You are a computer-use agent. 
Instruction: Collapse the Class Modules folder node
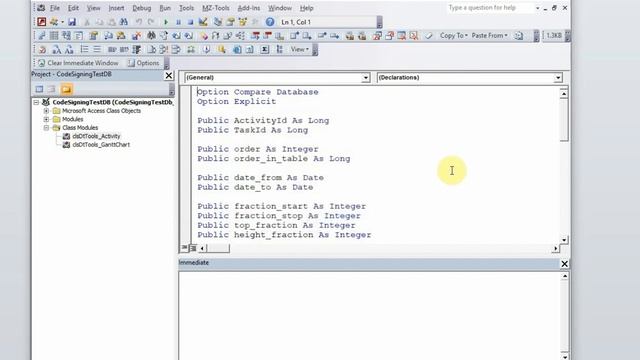[x=46, y=128]
